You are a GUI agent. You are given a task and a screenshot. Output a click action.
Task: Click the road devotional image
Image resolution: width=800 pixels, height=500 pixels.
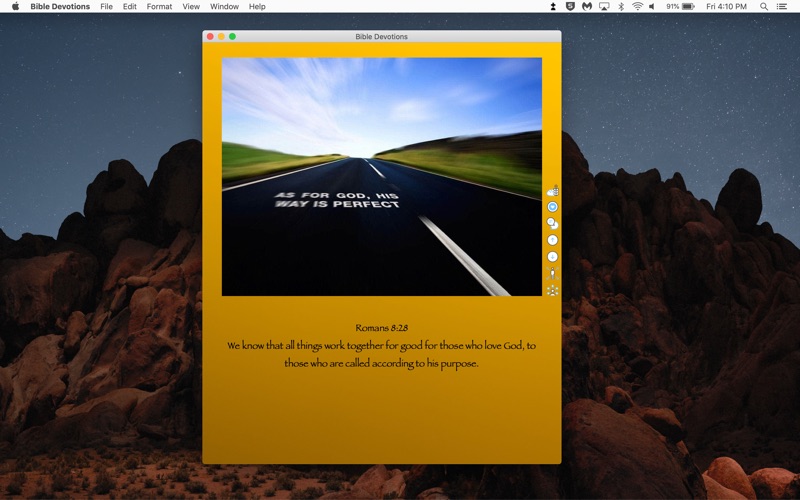pos(382,177)
